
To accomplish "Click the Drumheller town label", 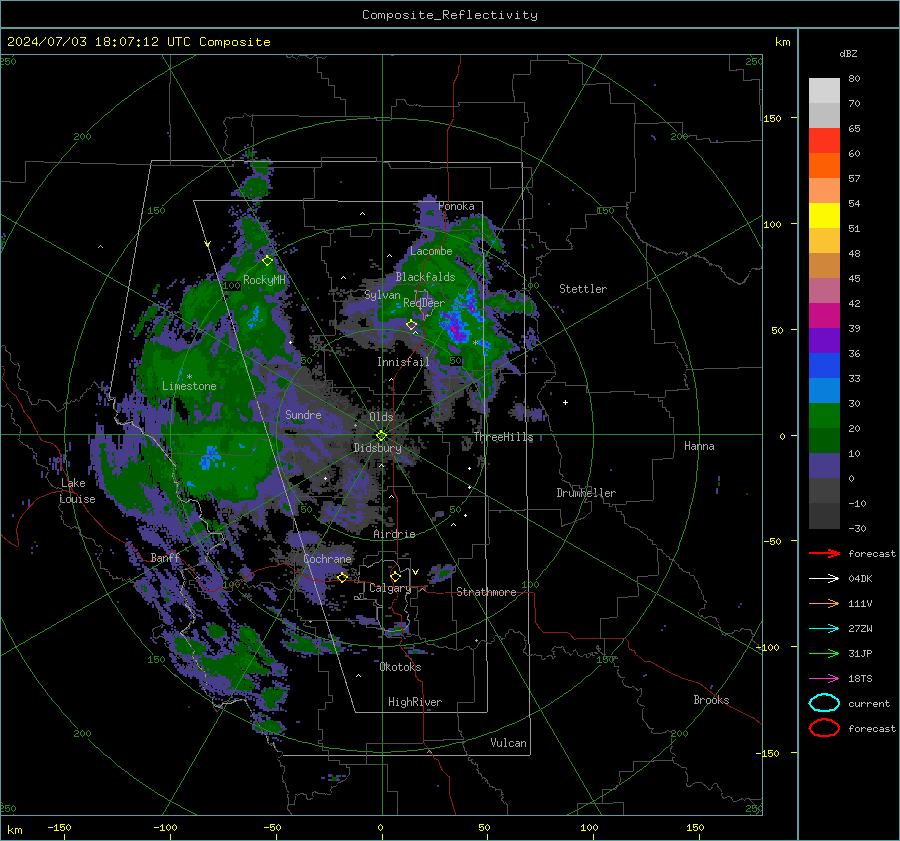I will [586, 493].
